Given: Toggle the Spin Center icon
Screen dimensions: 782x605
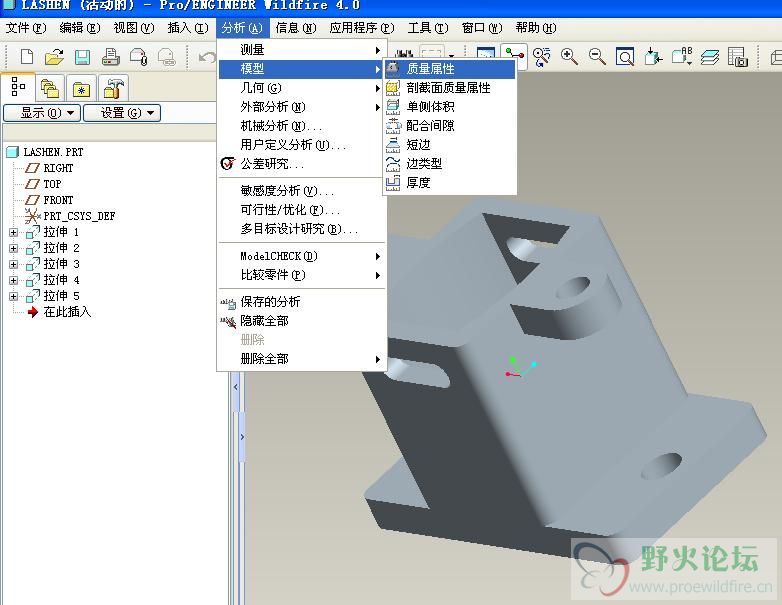Looking at the screenshot, I should pos(514,56).
